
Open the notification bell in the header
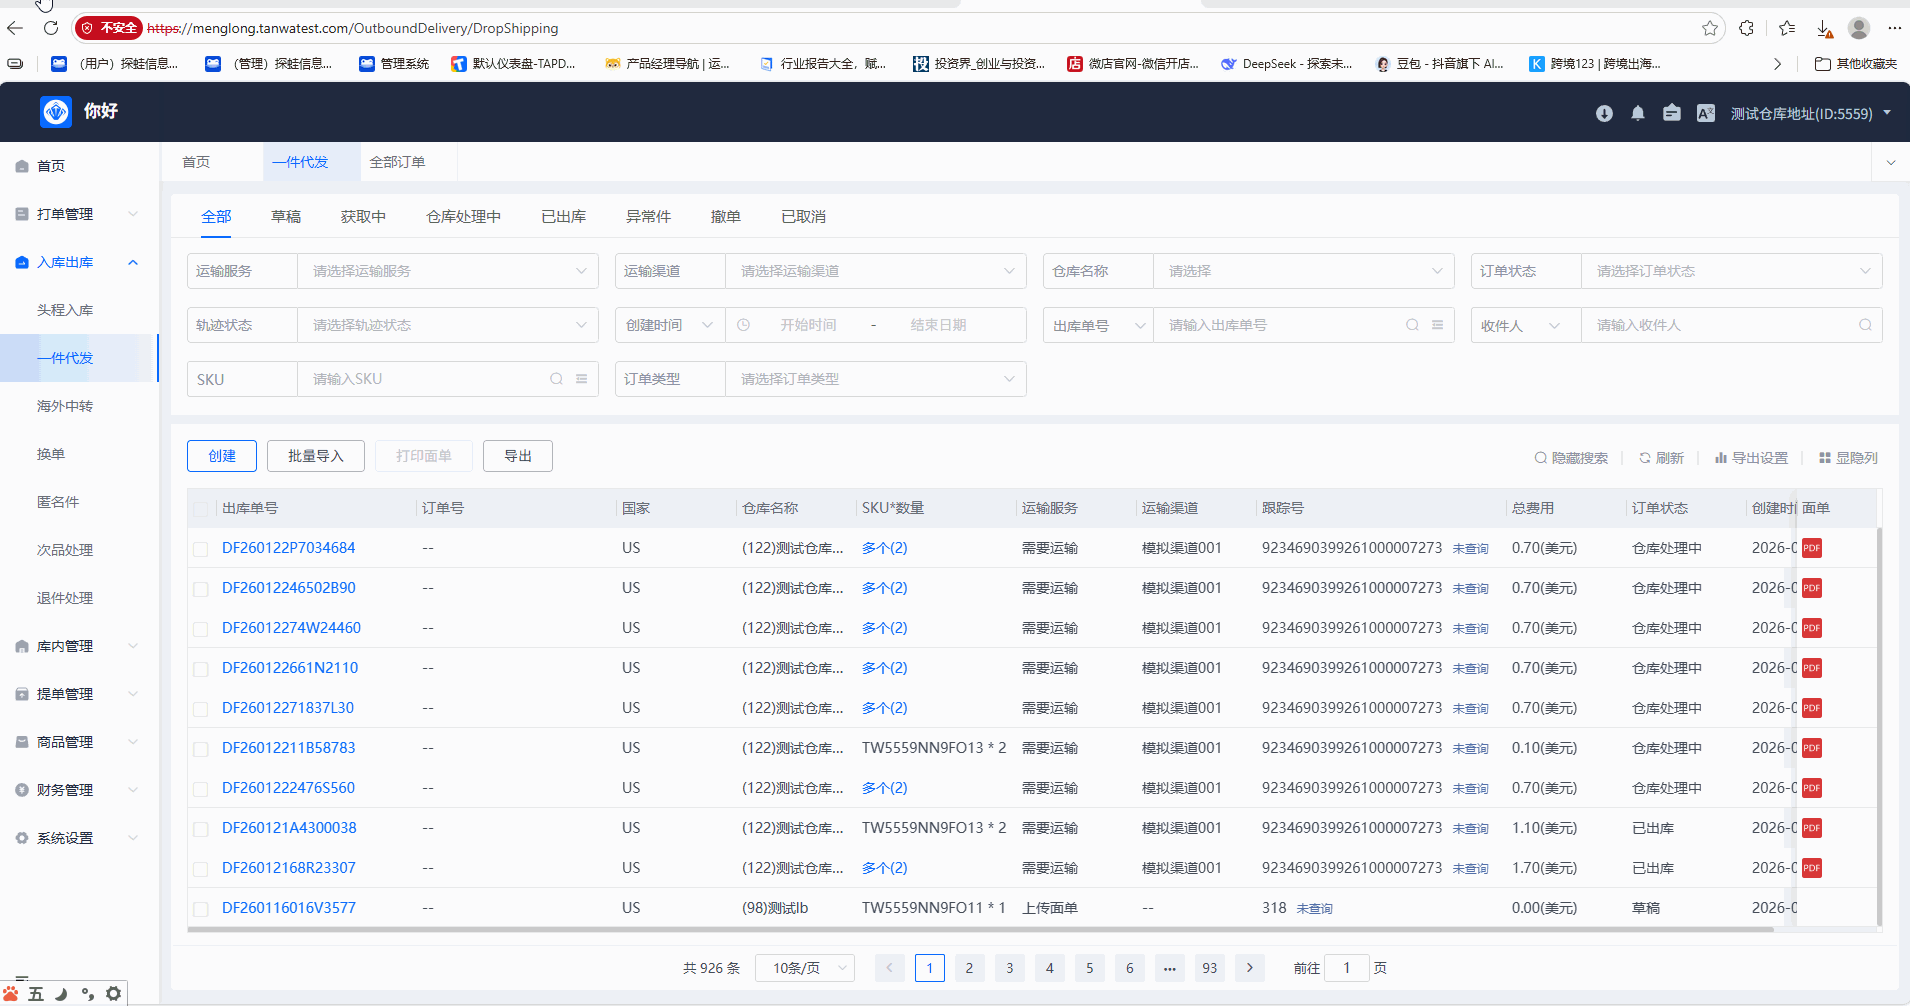[1638, 114]
